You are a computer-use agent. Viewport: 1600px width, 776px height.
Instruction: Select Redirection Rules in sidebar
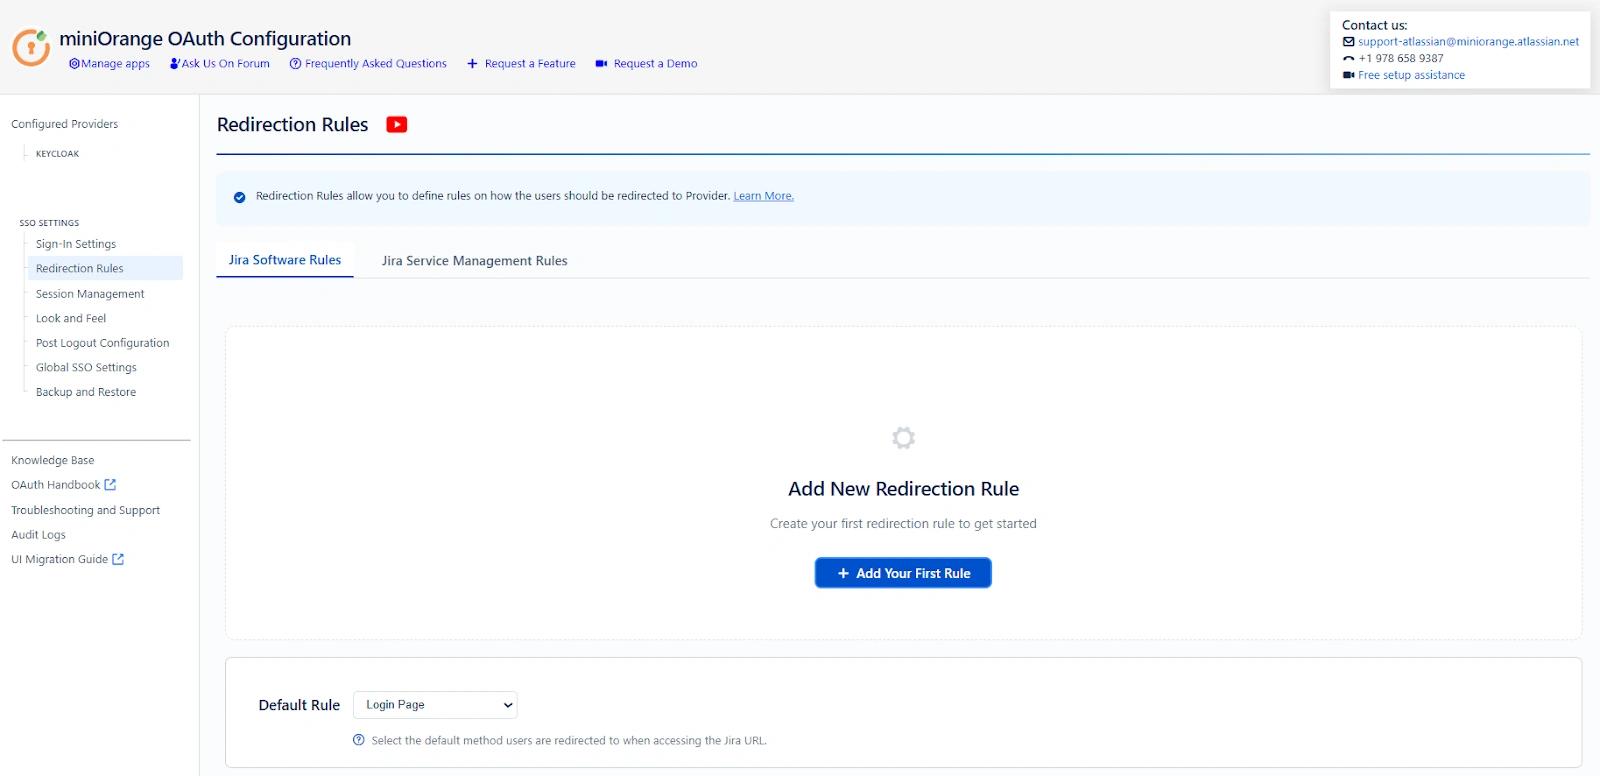(x=105, y=268)
